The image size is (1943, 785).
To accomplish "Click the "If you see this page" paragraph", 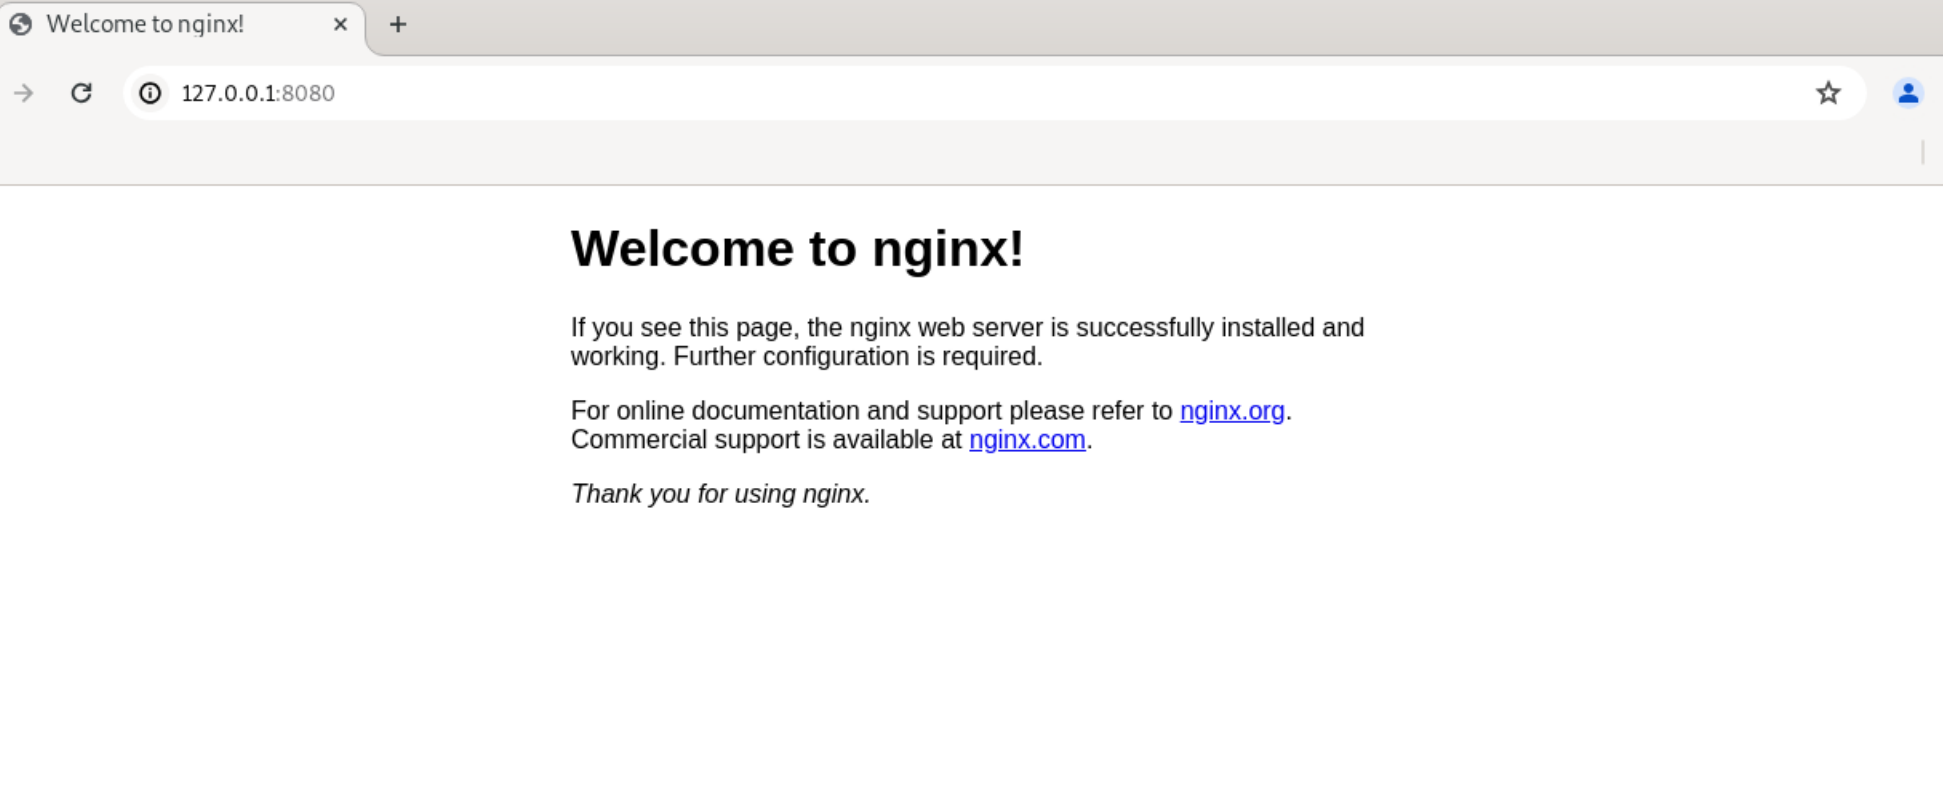I will coord(967,342).
